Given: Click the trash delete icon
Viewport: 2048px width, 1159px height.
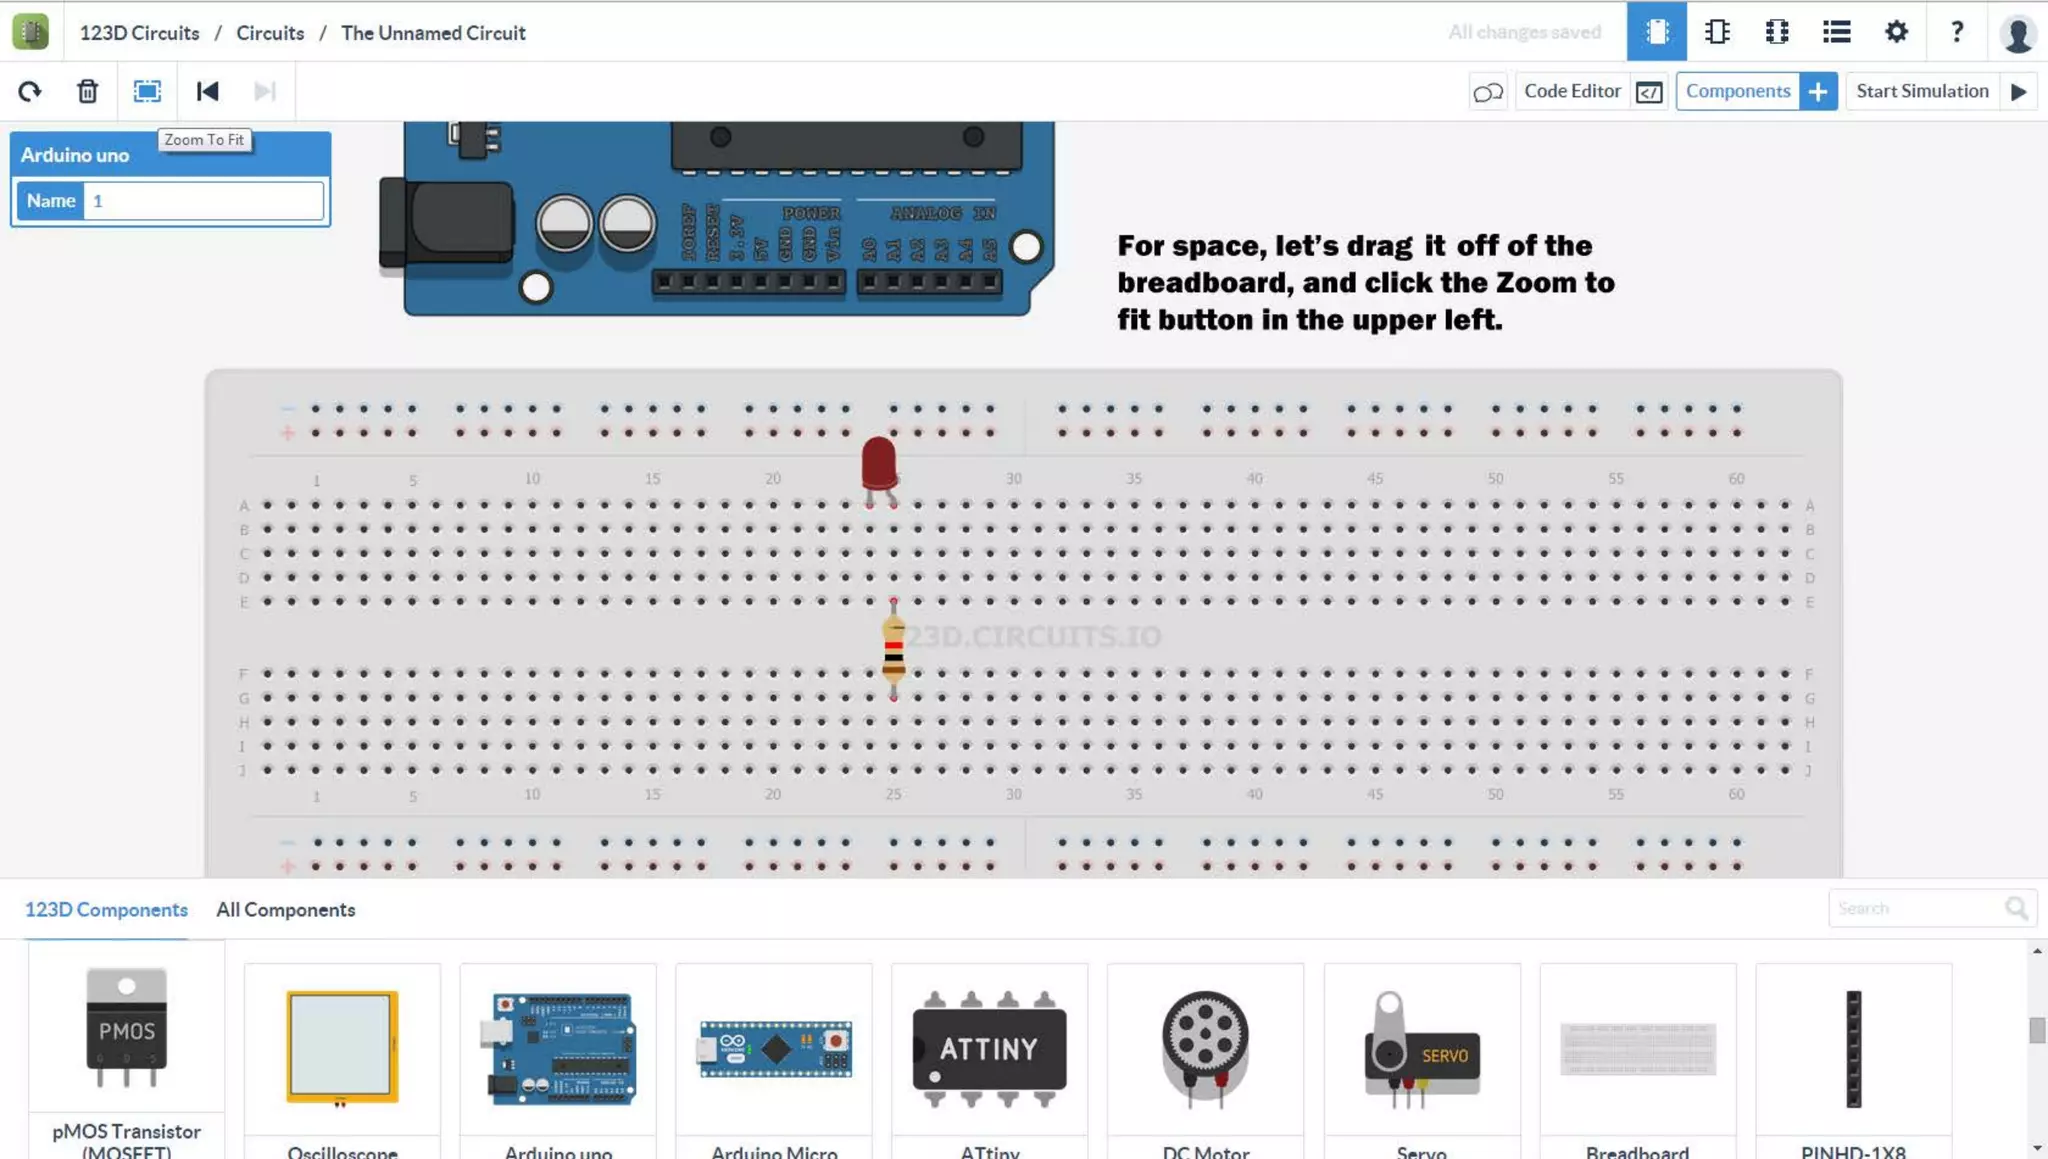Looking at the screenshot, I should 88,91.
